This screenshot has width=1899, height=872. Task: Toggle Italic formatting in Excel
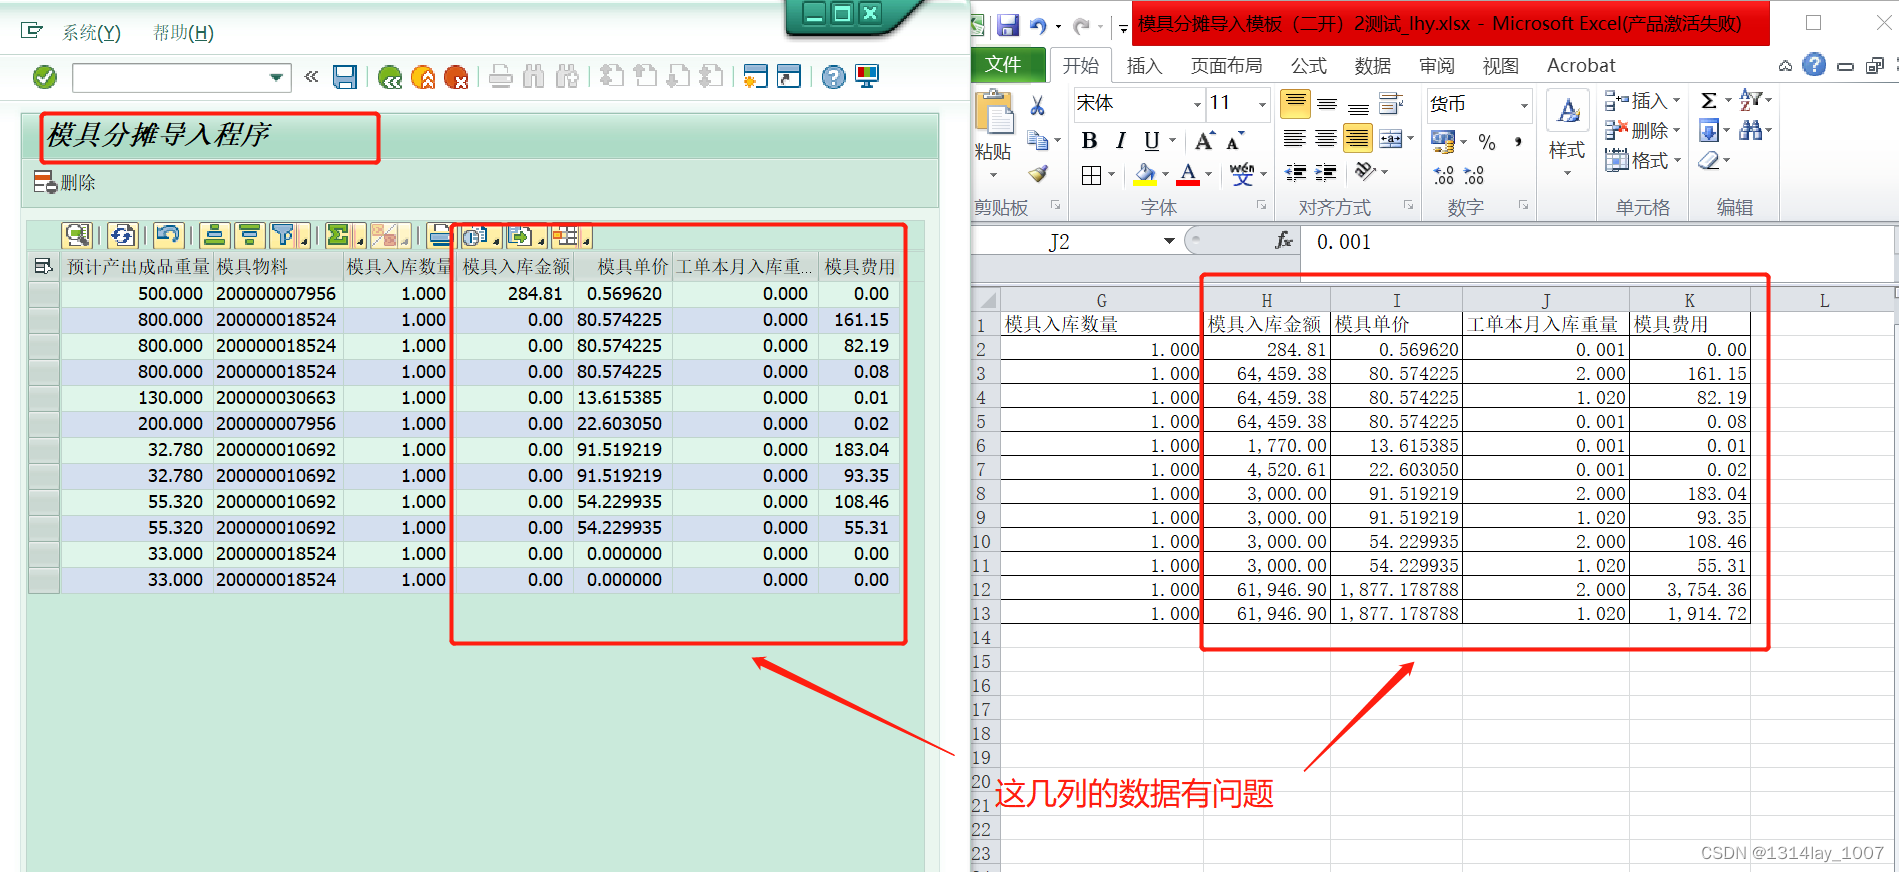coord(1121,141)
